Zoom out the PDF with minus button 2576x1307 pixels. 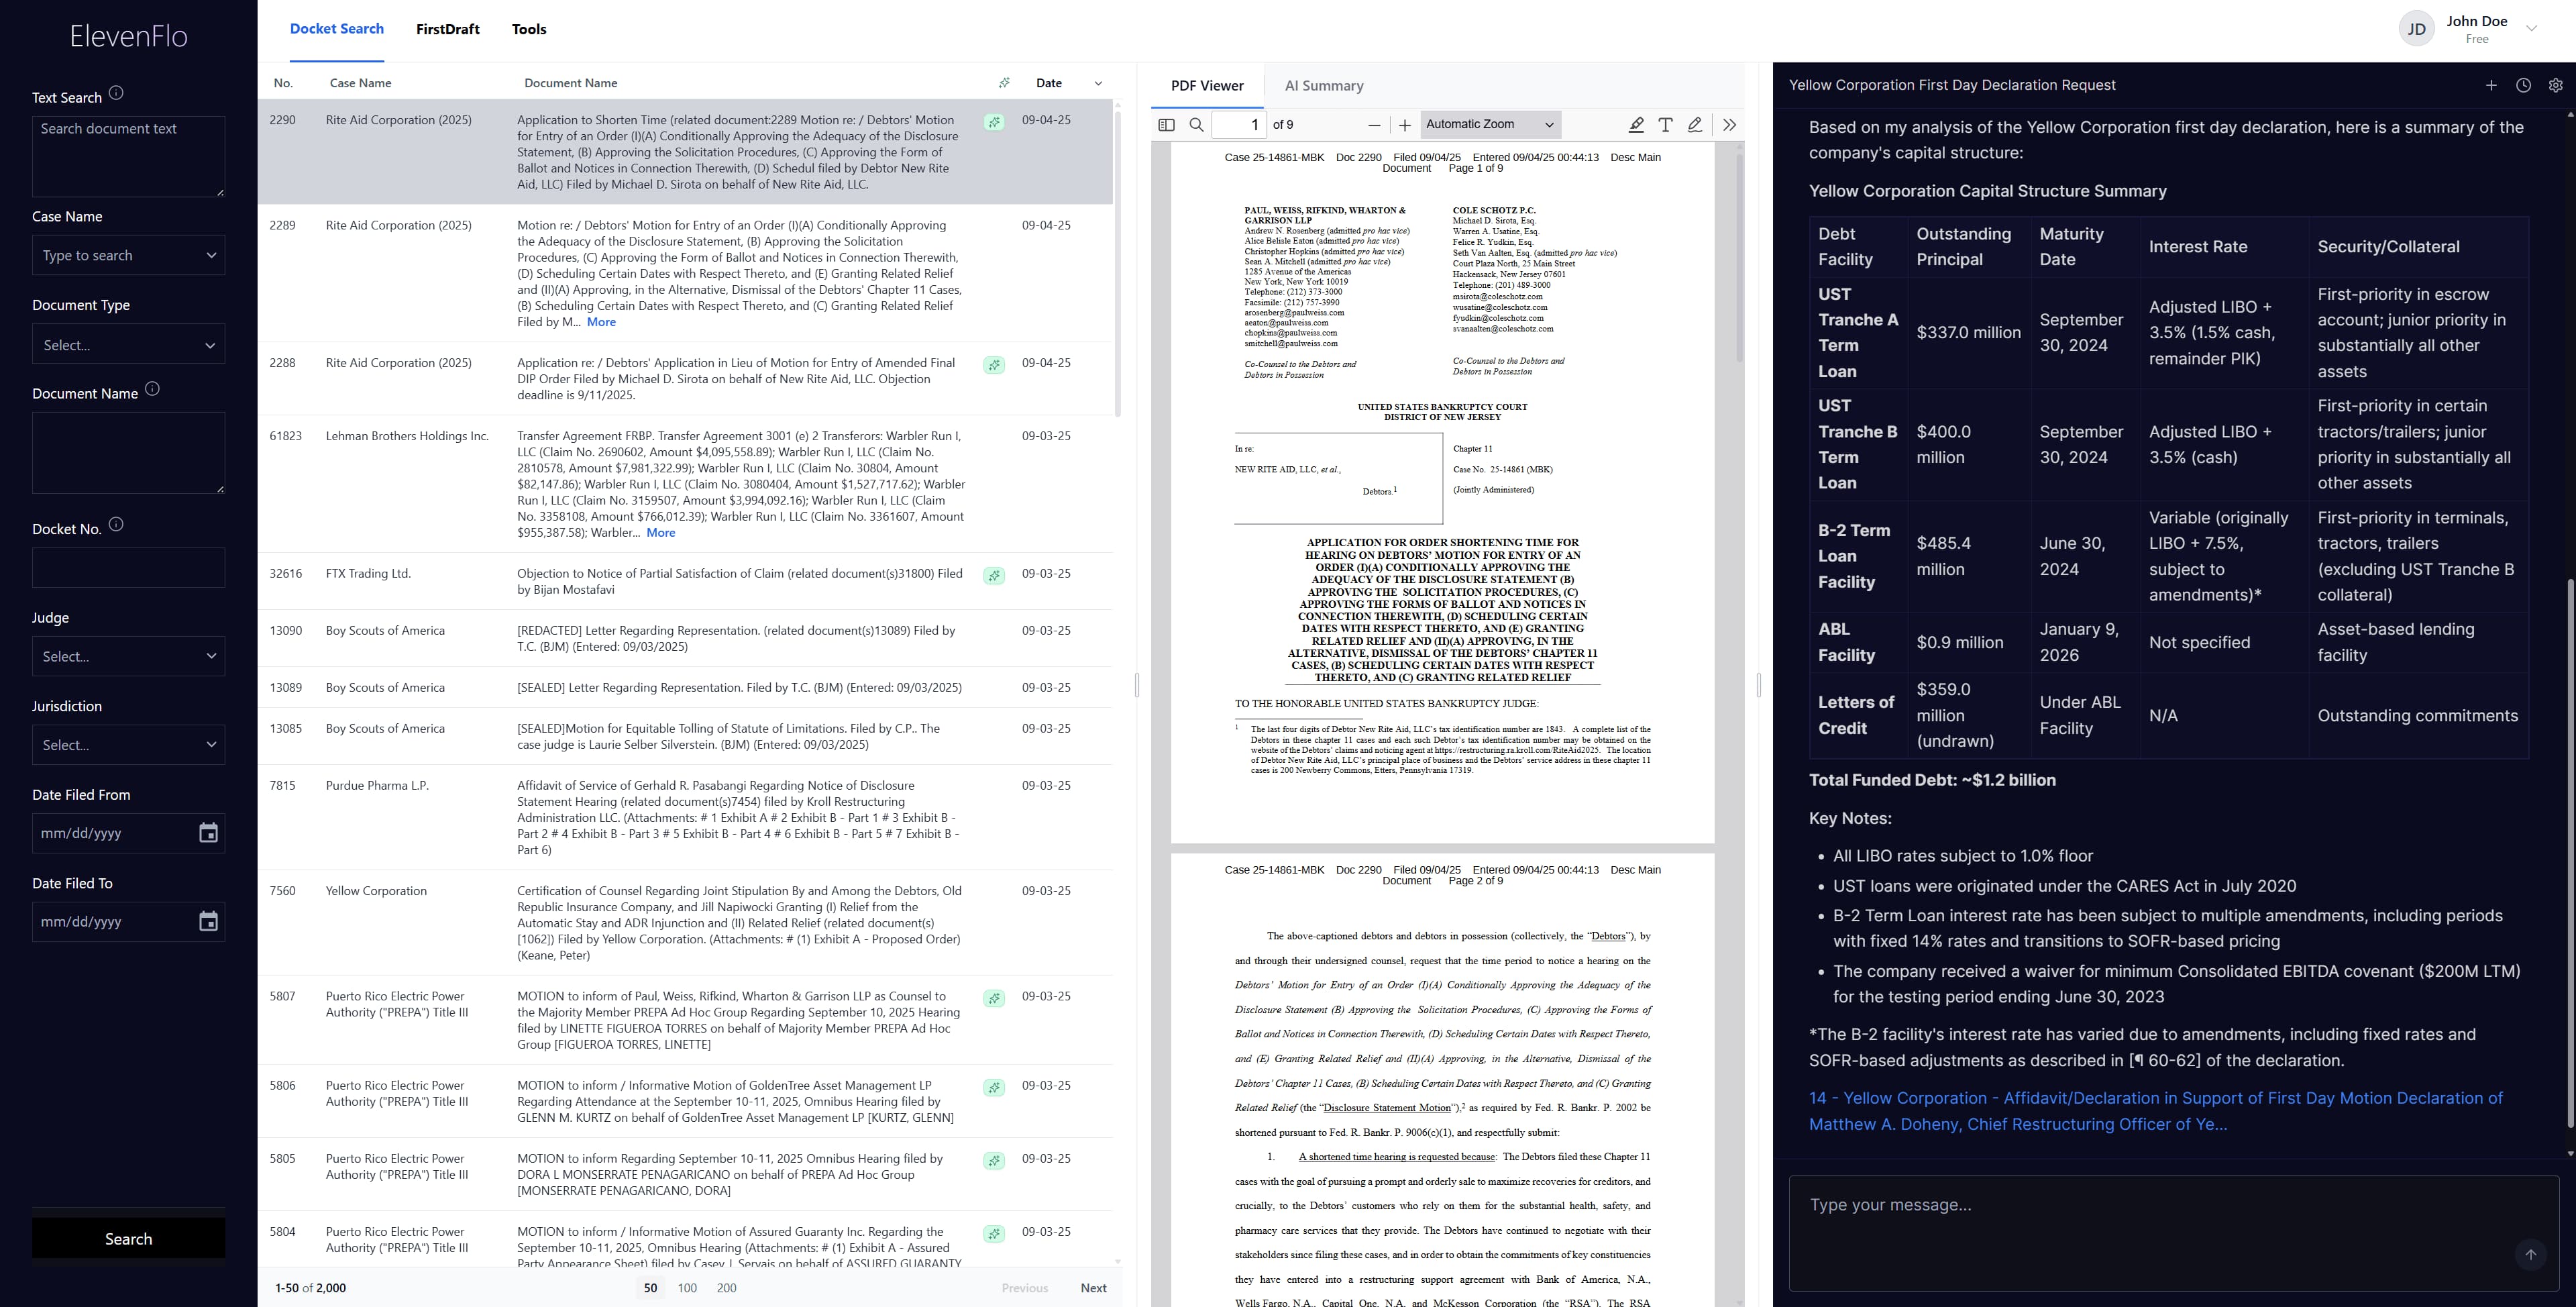[1374, 125]
